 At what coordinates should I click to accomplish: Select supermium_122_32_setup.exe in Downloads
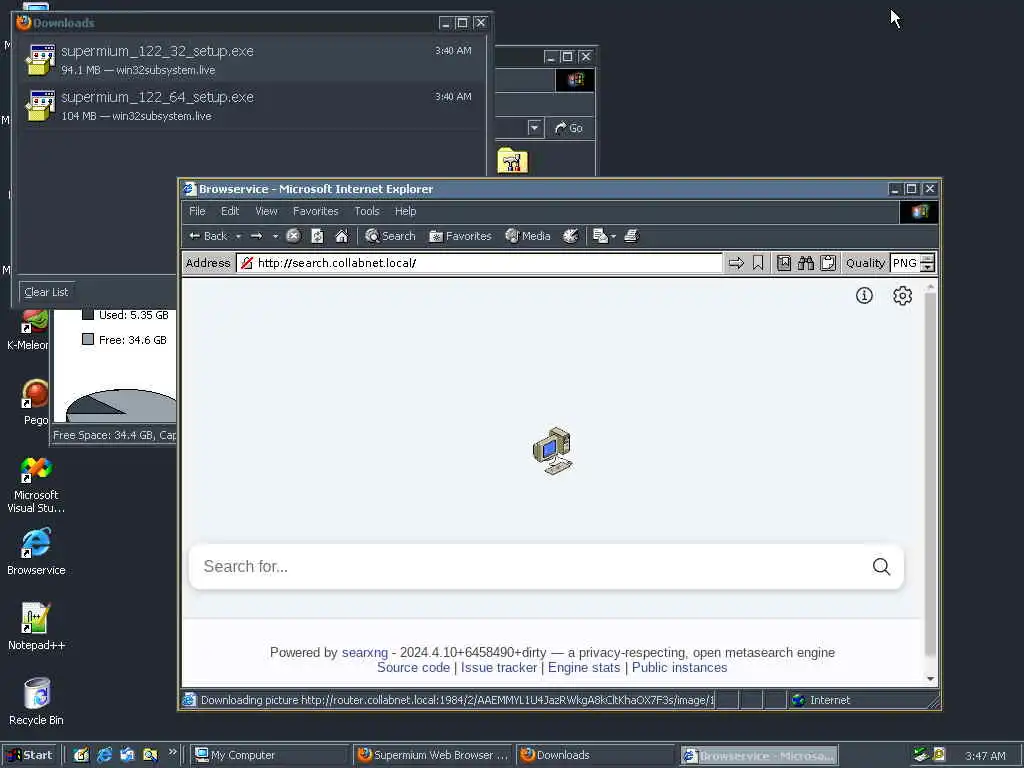click(251, 59)
